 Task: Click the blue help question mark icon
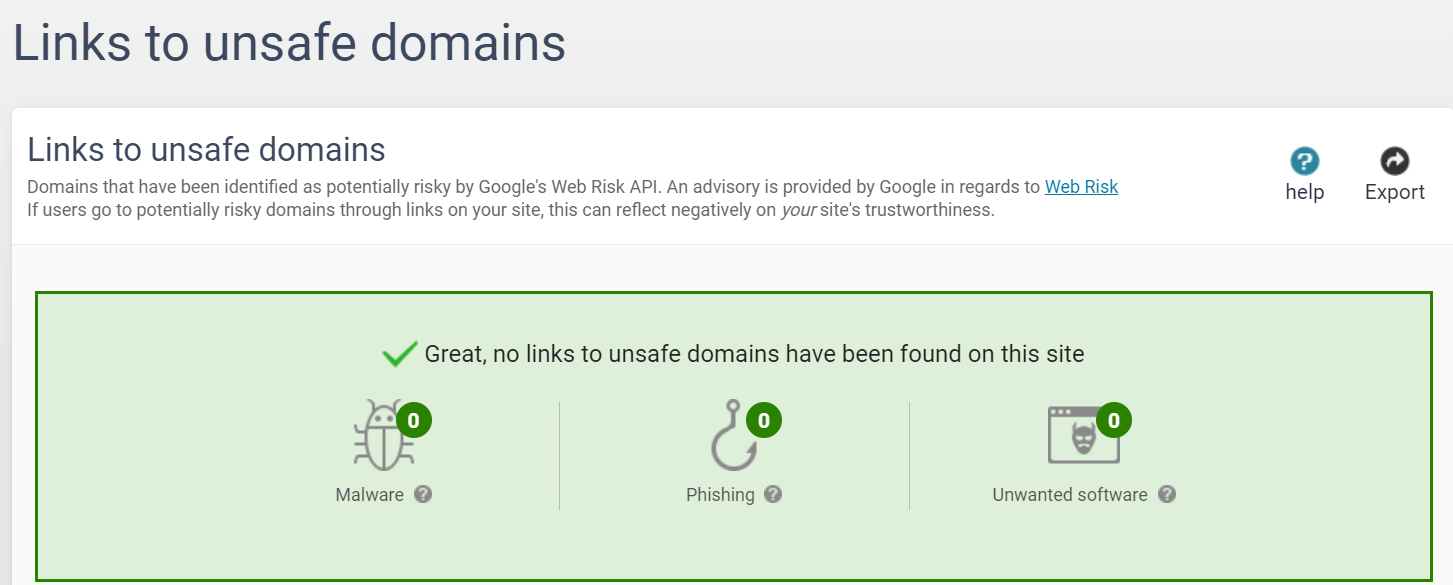(1304, 161)
